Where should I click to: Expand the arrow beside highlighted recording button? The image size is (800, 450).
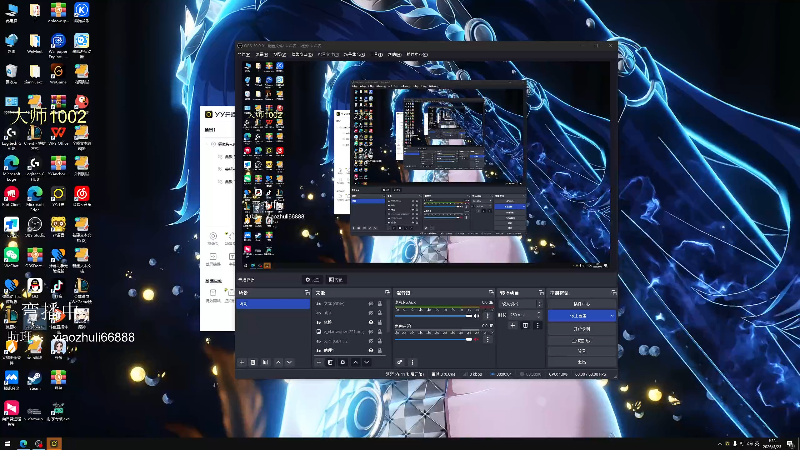pyautogui.click(x=611, y=315)
